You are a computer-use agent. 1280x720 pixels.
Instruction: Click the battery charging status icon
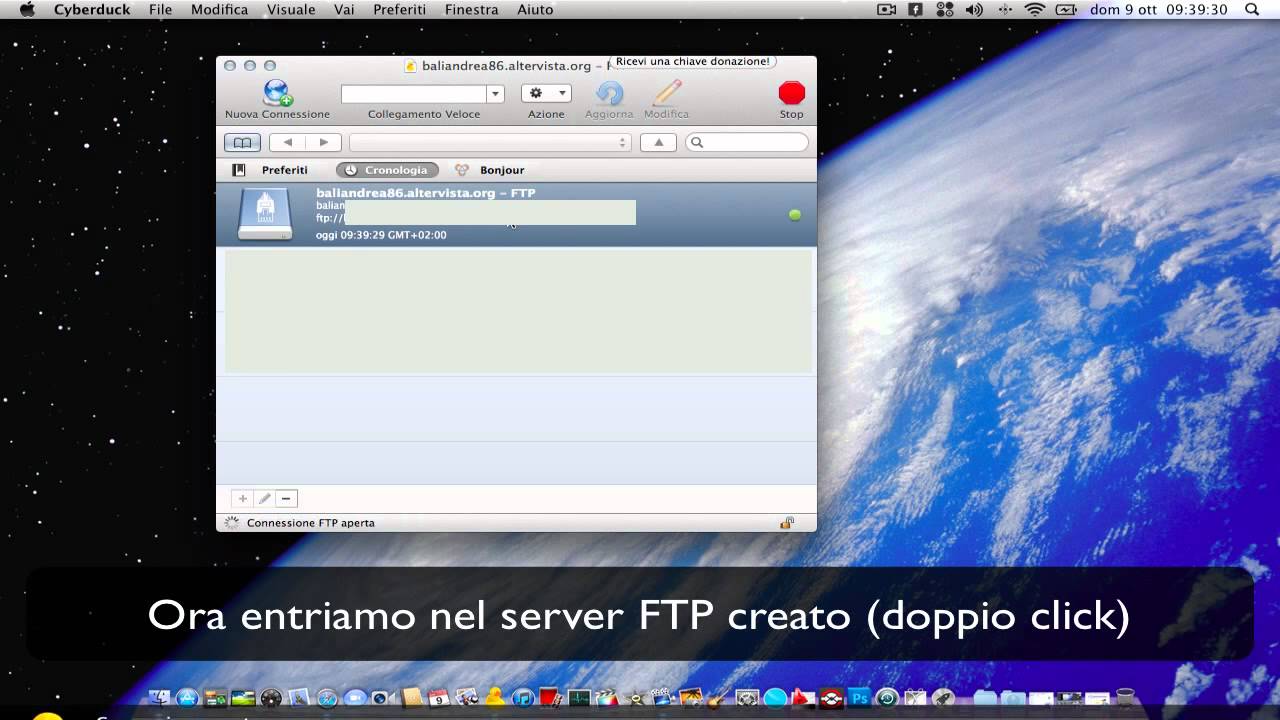pos(1066,9)
